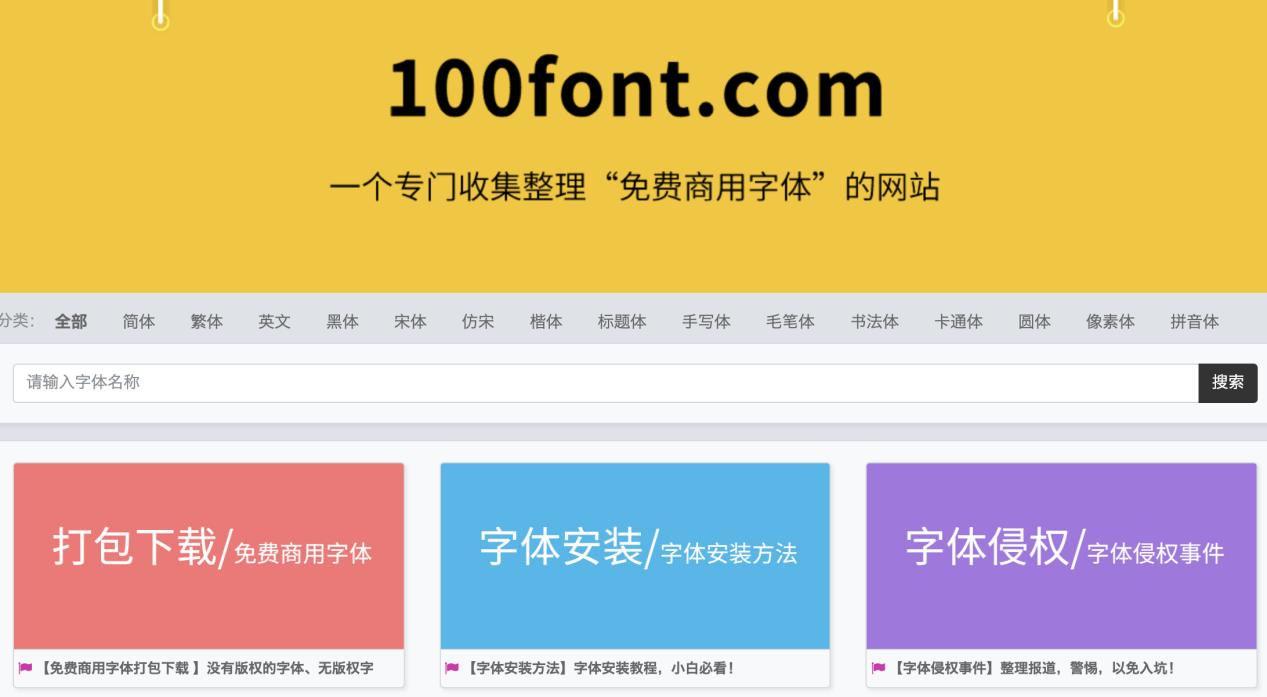This screenshot has height=697, width=1267.
Task: Filter fonts by 简体 category
Action: [x=139, y=321]
